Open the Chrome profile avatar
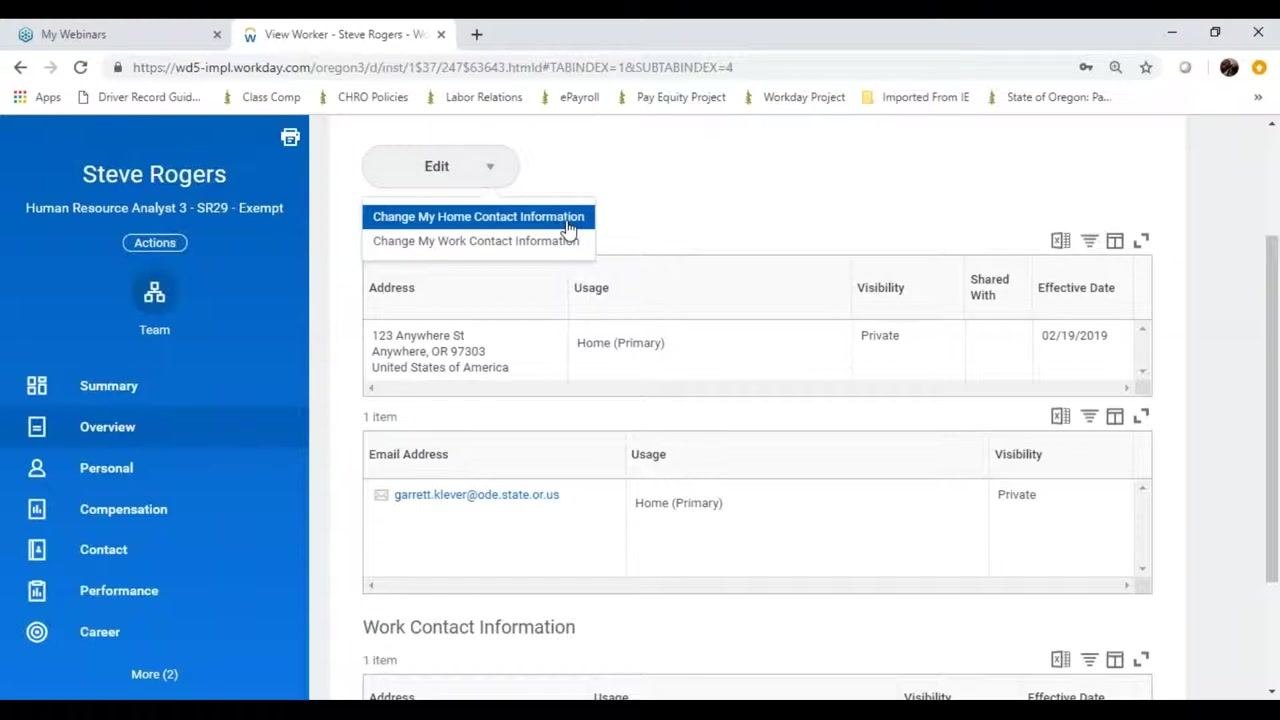 pos(1229,67)
